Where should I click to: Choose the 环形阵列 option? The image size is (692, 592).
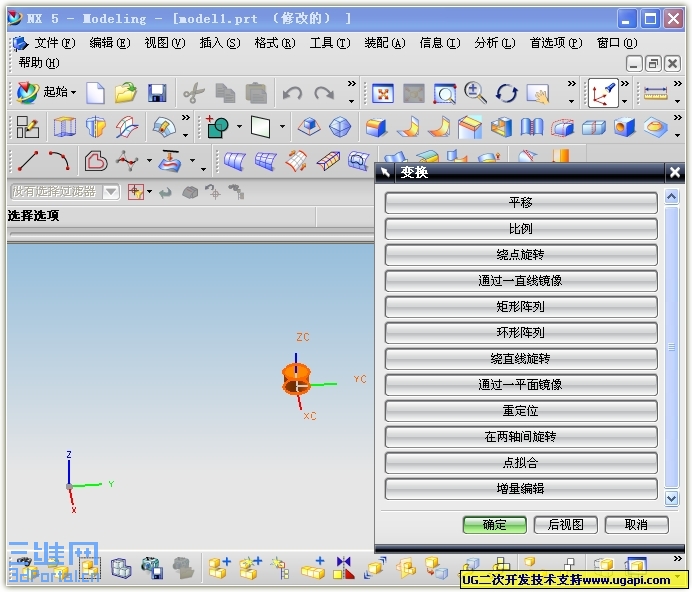(521, 333)
